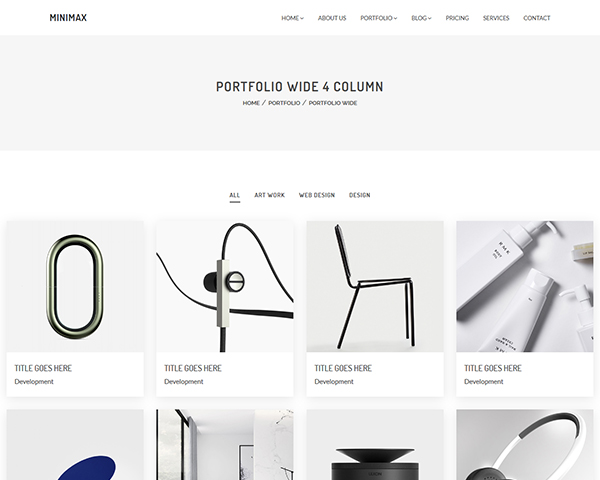Go to the About Us page
The image size is (600, 480).
tap(332, 18)
